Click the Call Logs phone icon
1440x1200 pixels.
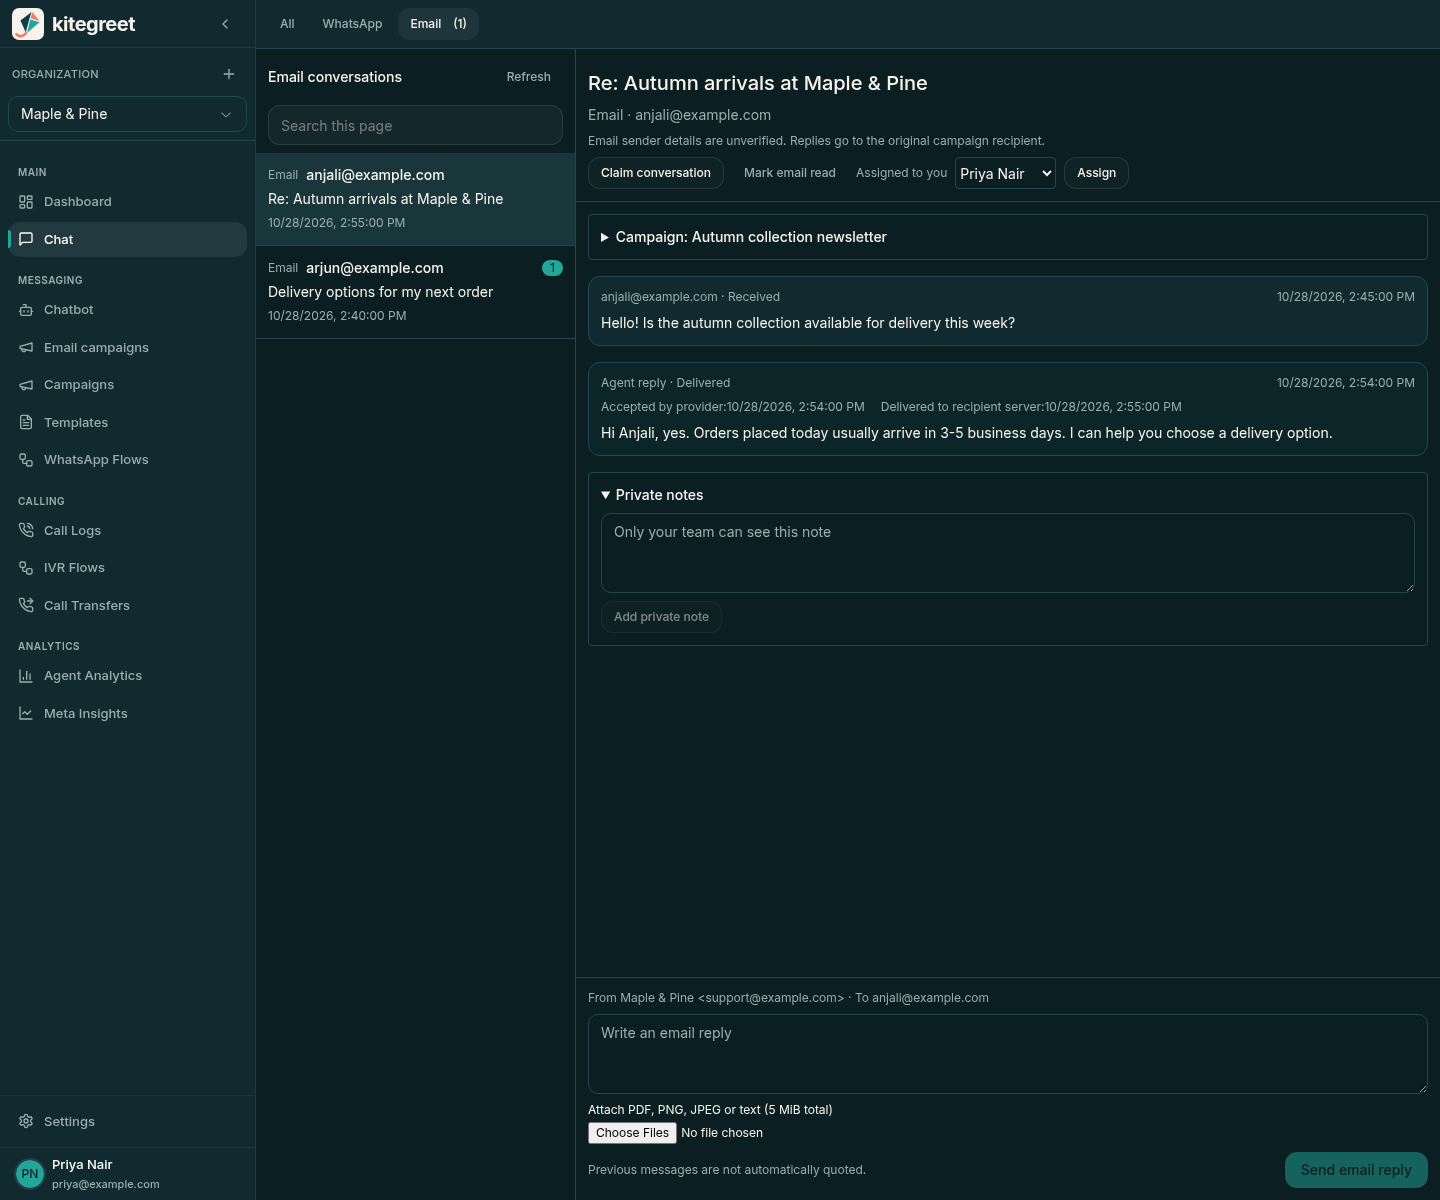click(x=26, y=530)
